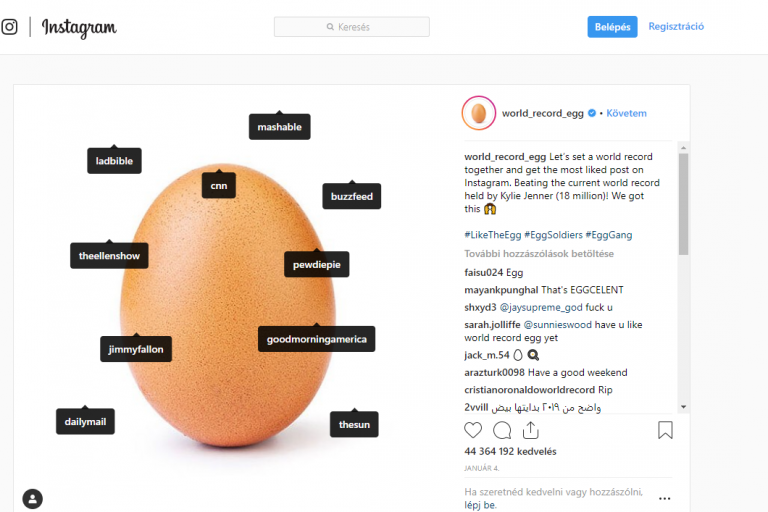Click the pewdiepie tag on the egg

[x=316, y=265]
